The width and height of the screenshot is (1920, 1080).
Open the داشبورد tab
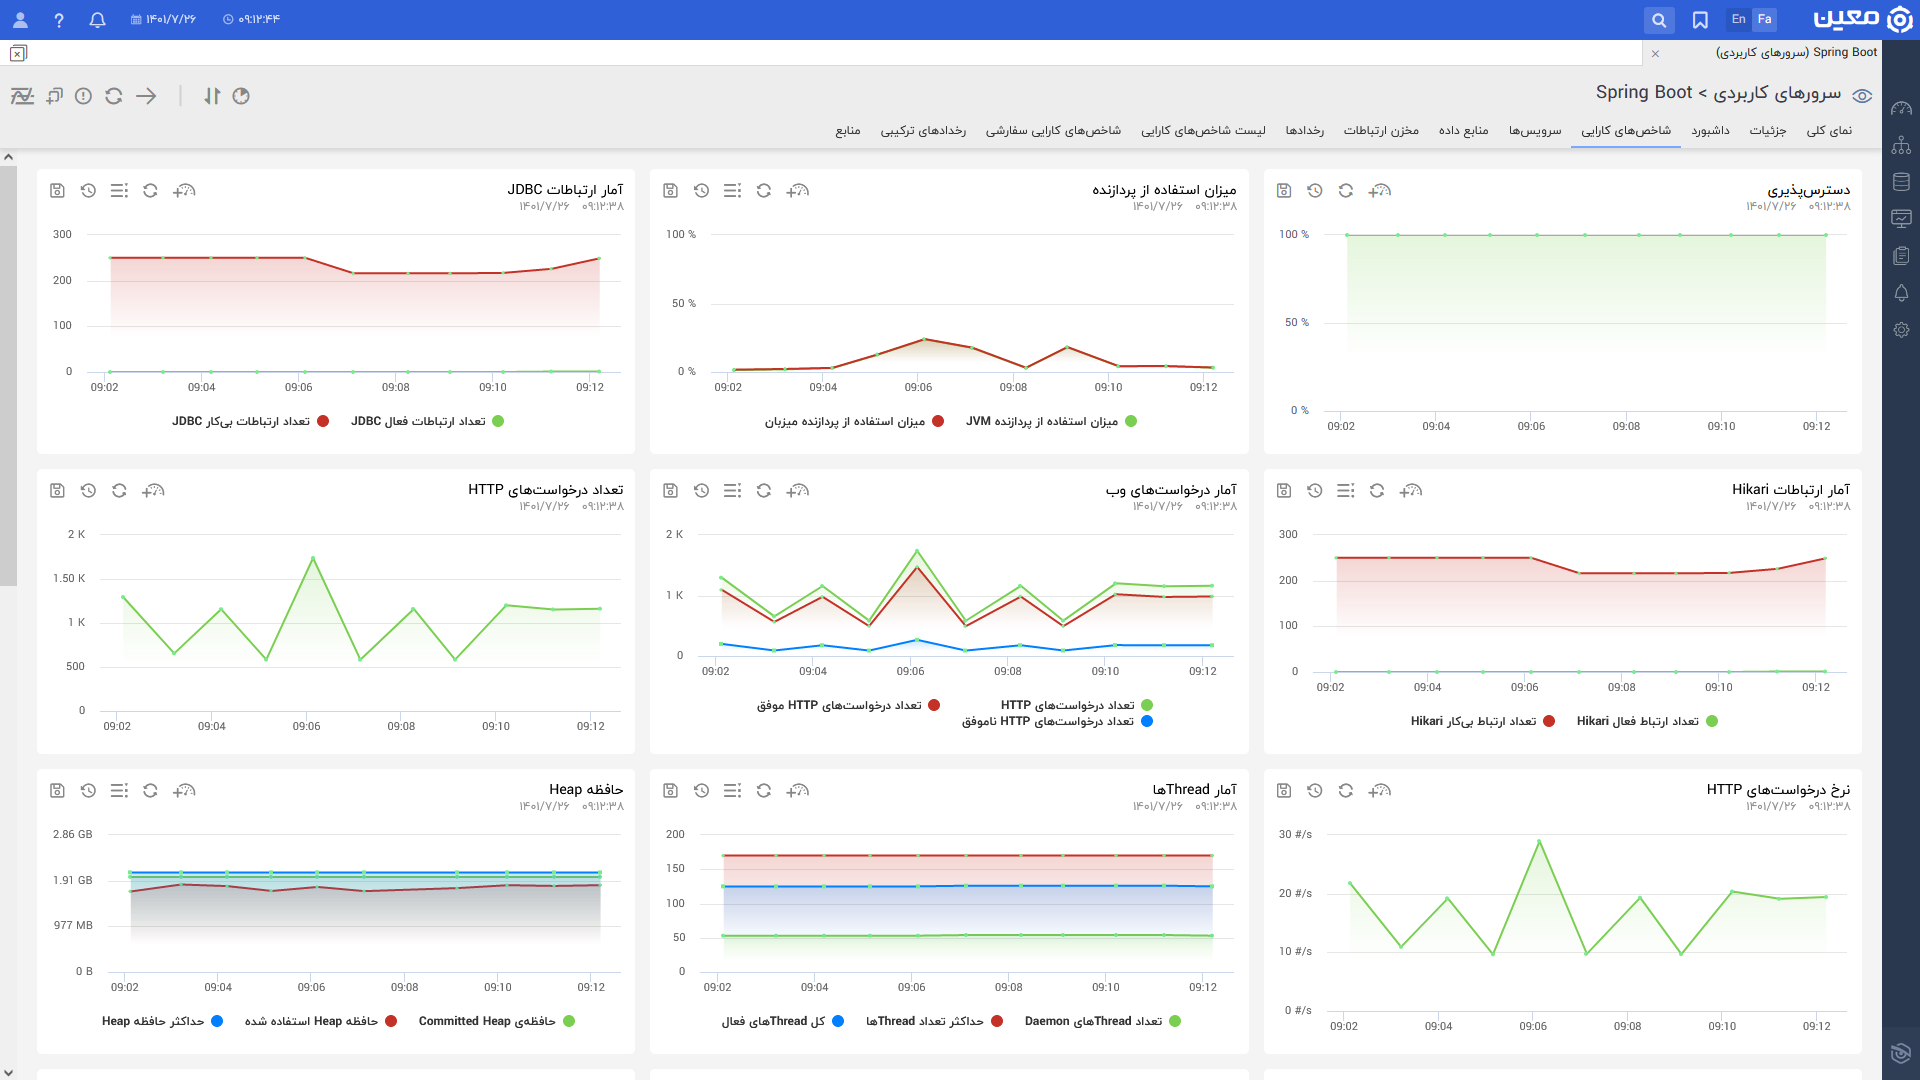tap(1710, 131)
